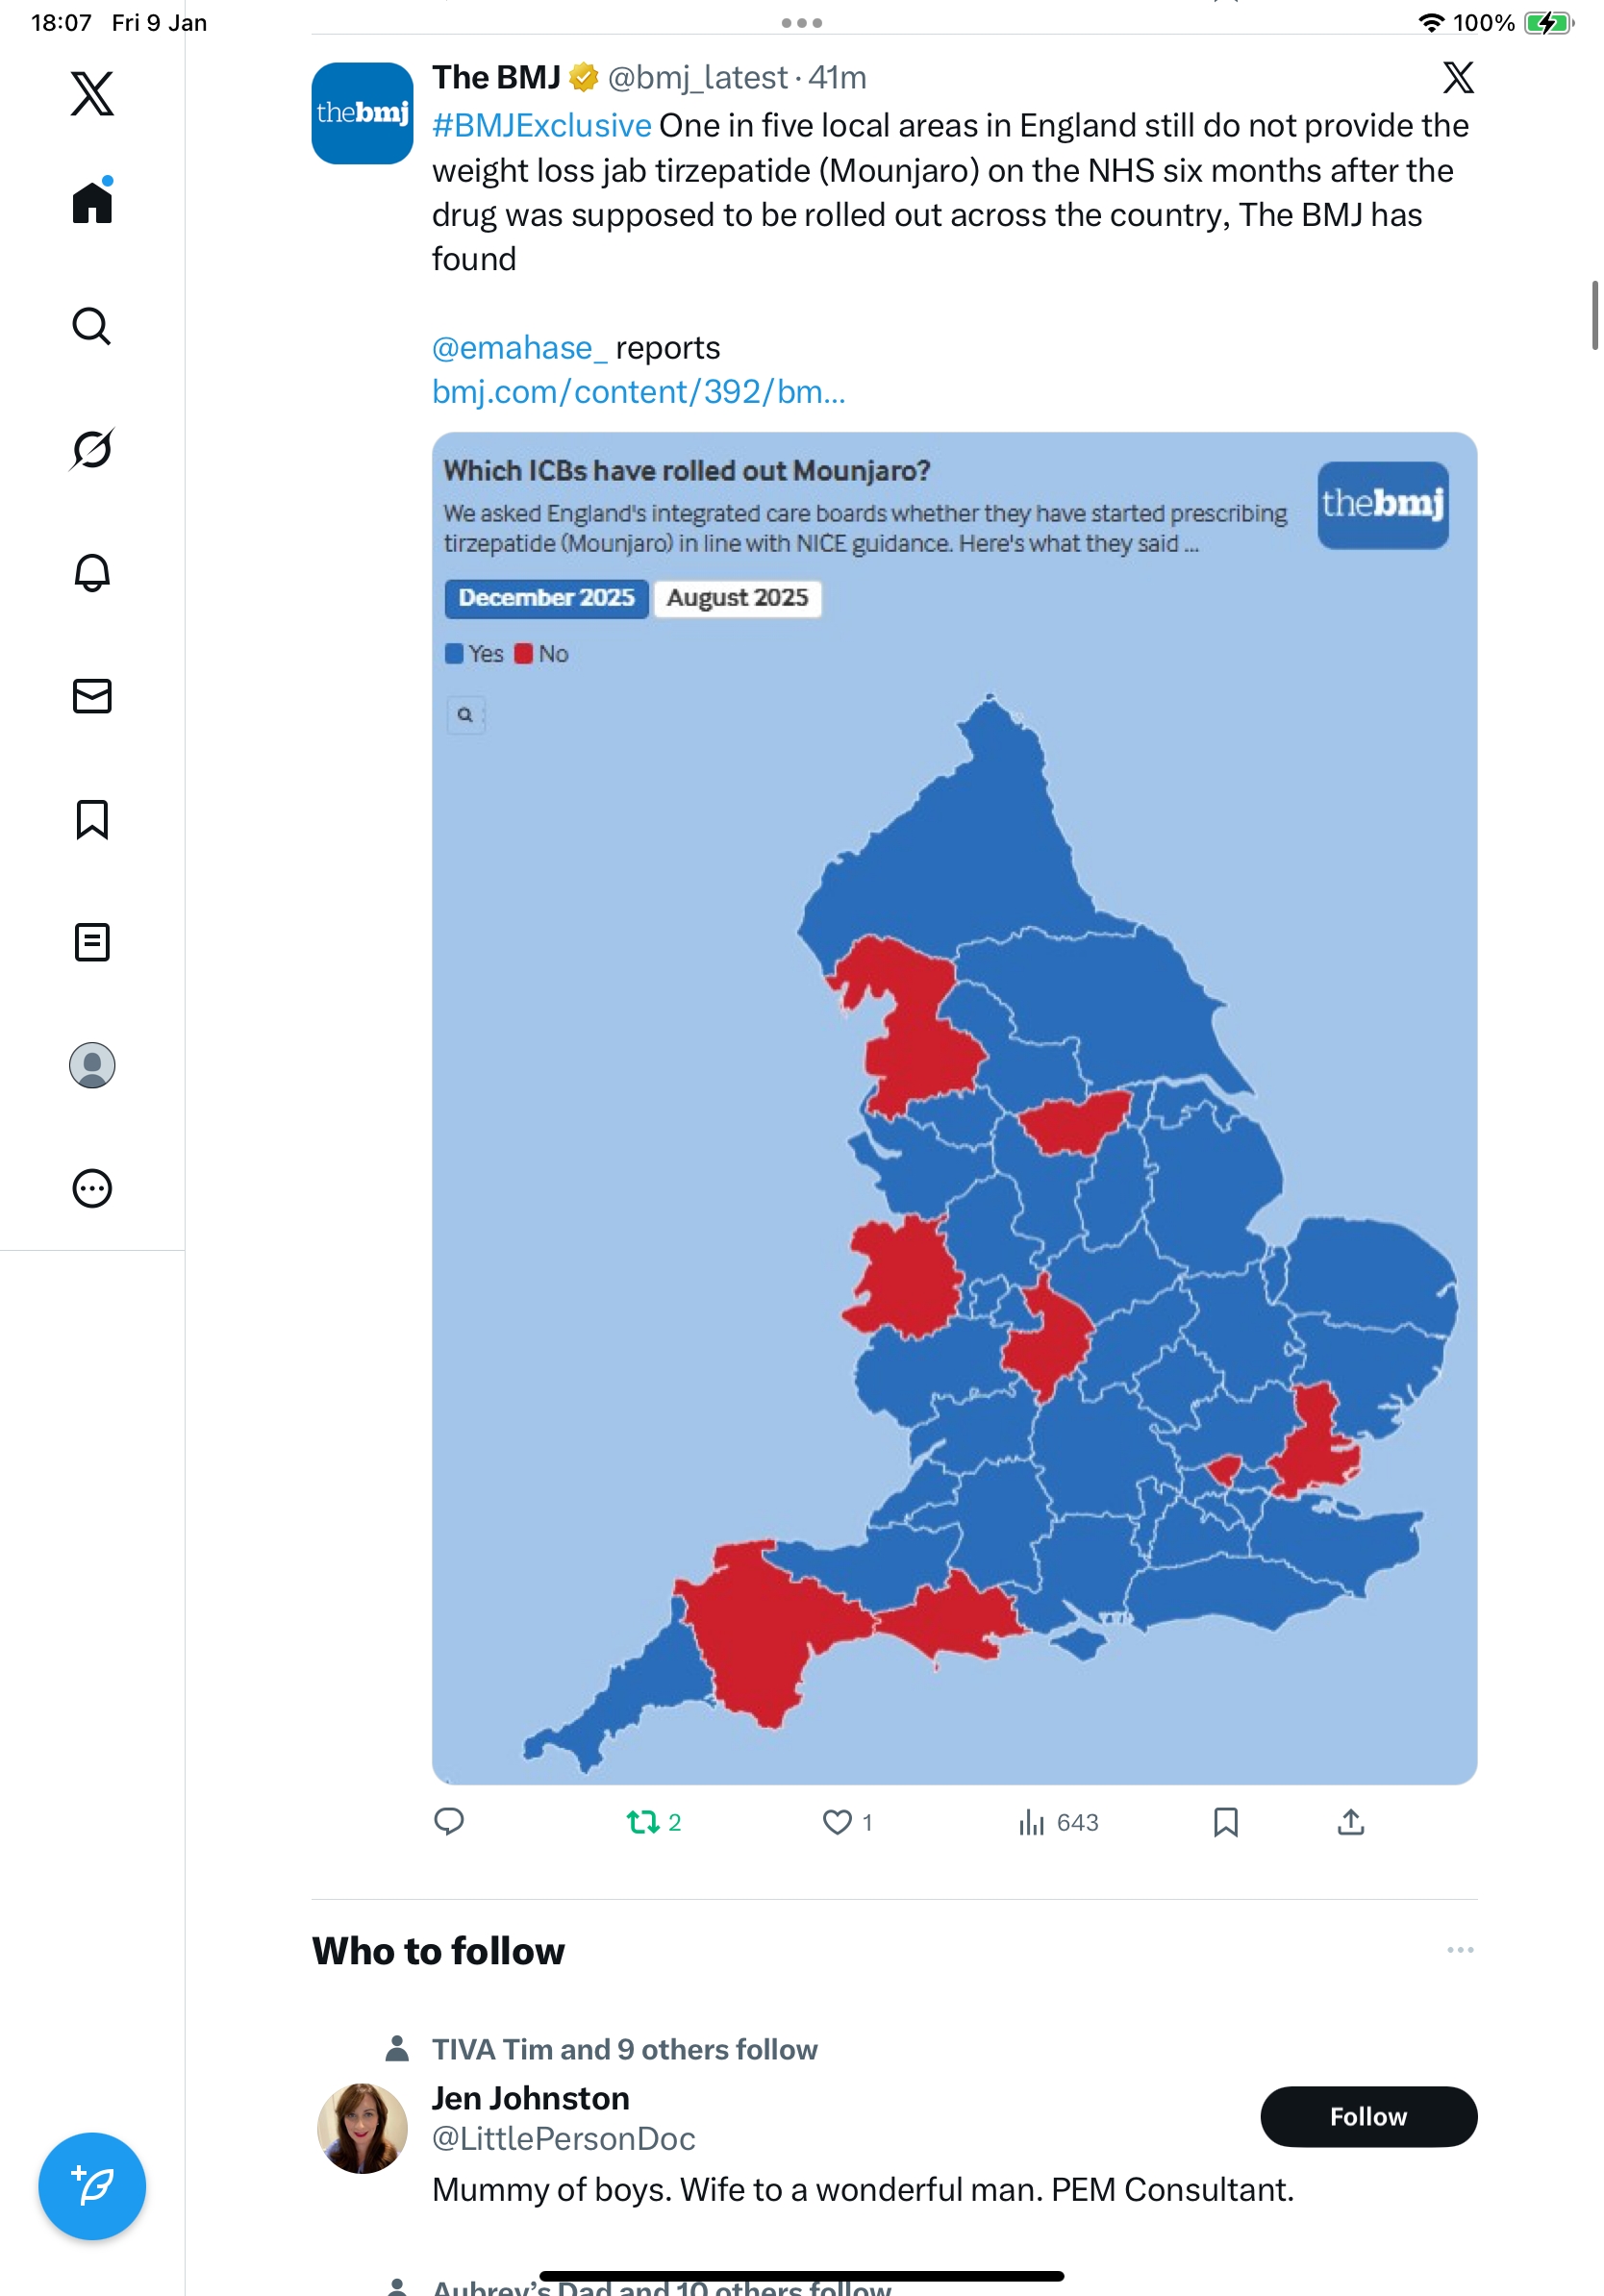Repost The BMJ Mounjaro post
Screen dimensions: 1604x2296
tap(643, 1822)
